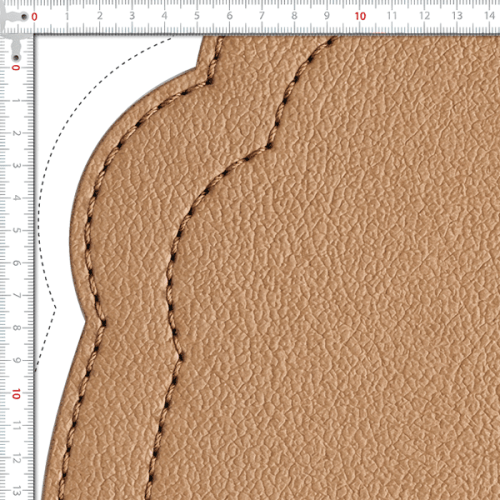Click the red 0 on the horizontal ruler

click(34, 17)
